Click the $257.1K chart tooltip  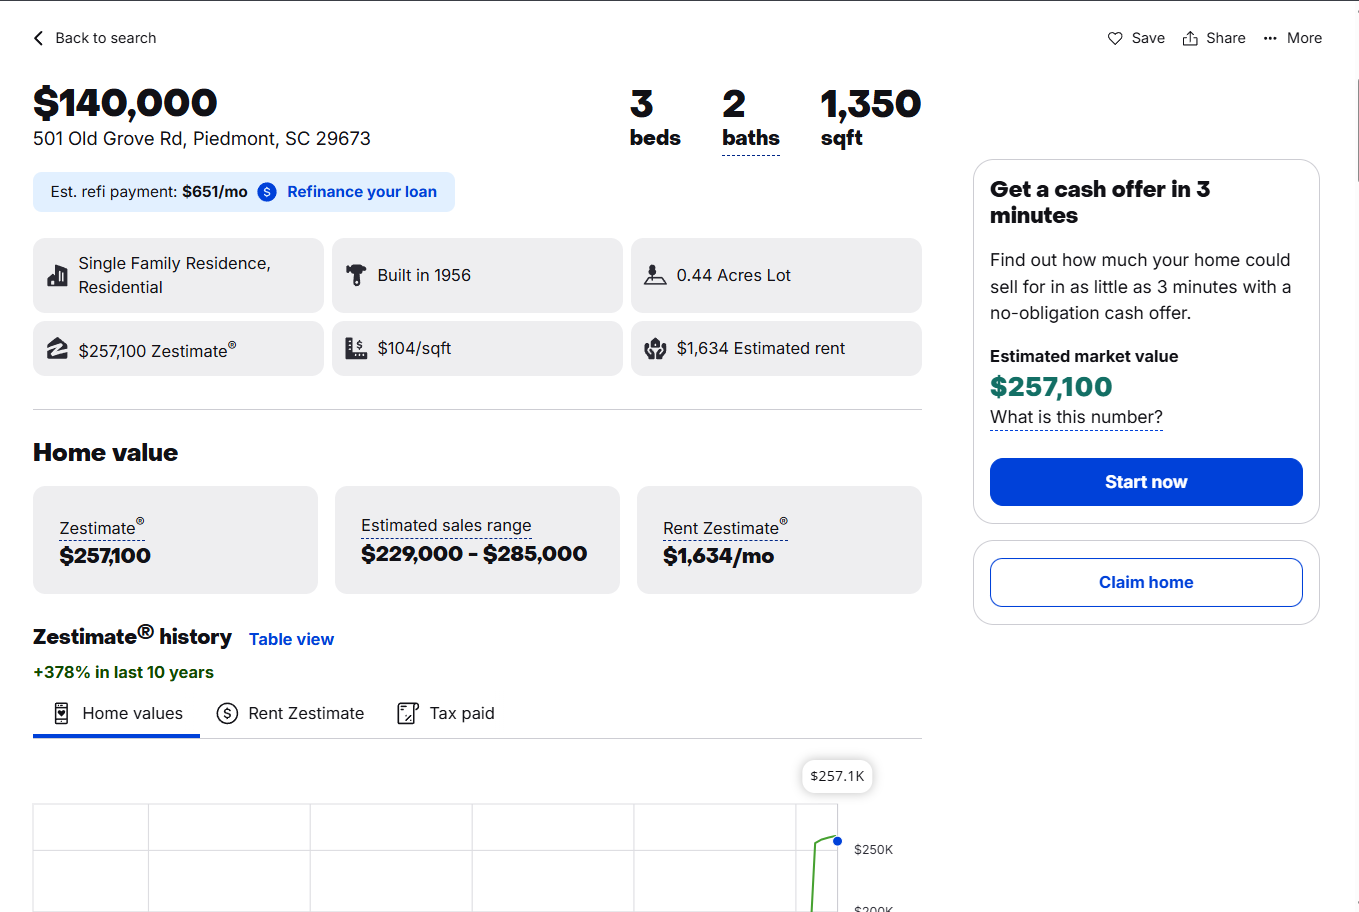coord(837,776)
